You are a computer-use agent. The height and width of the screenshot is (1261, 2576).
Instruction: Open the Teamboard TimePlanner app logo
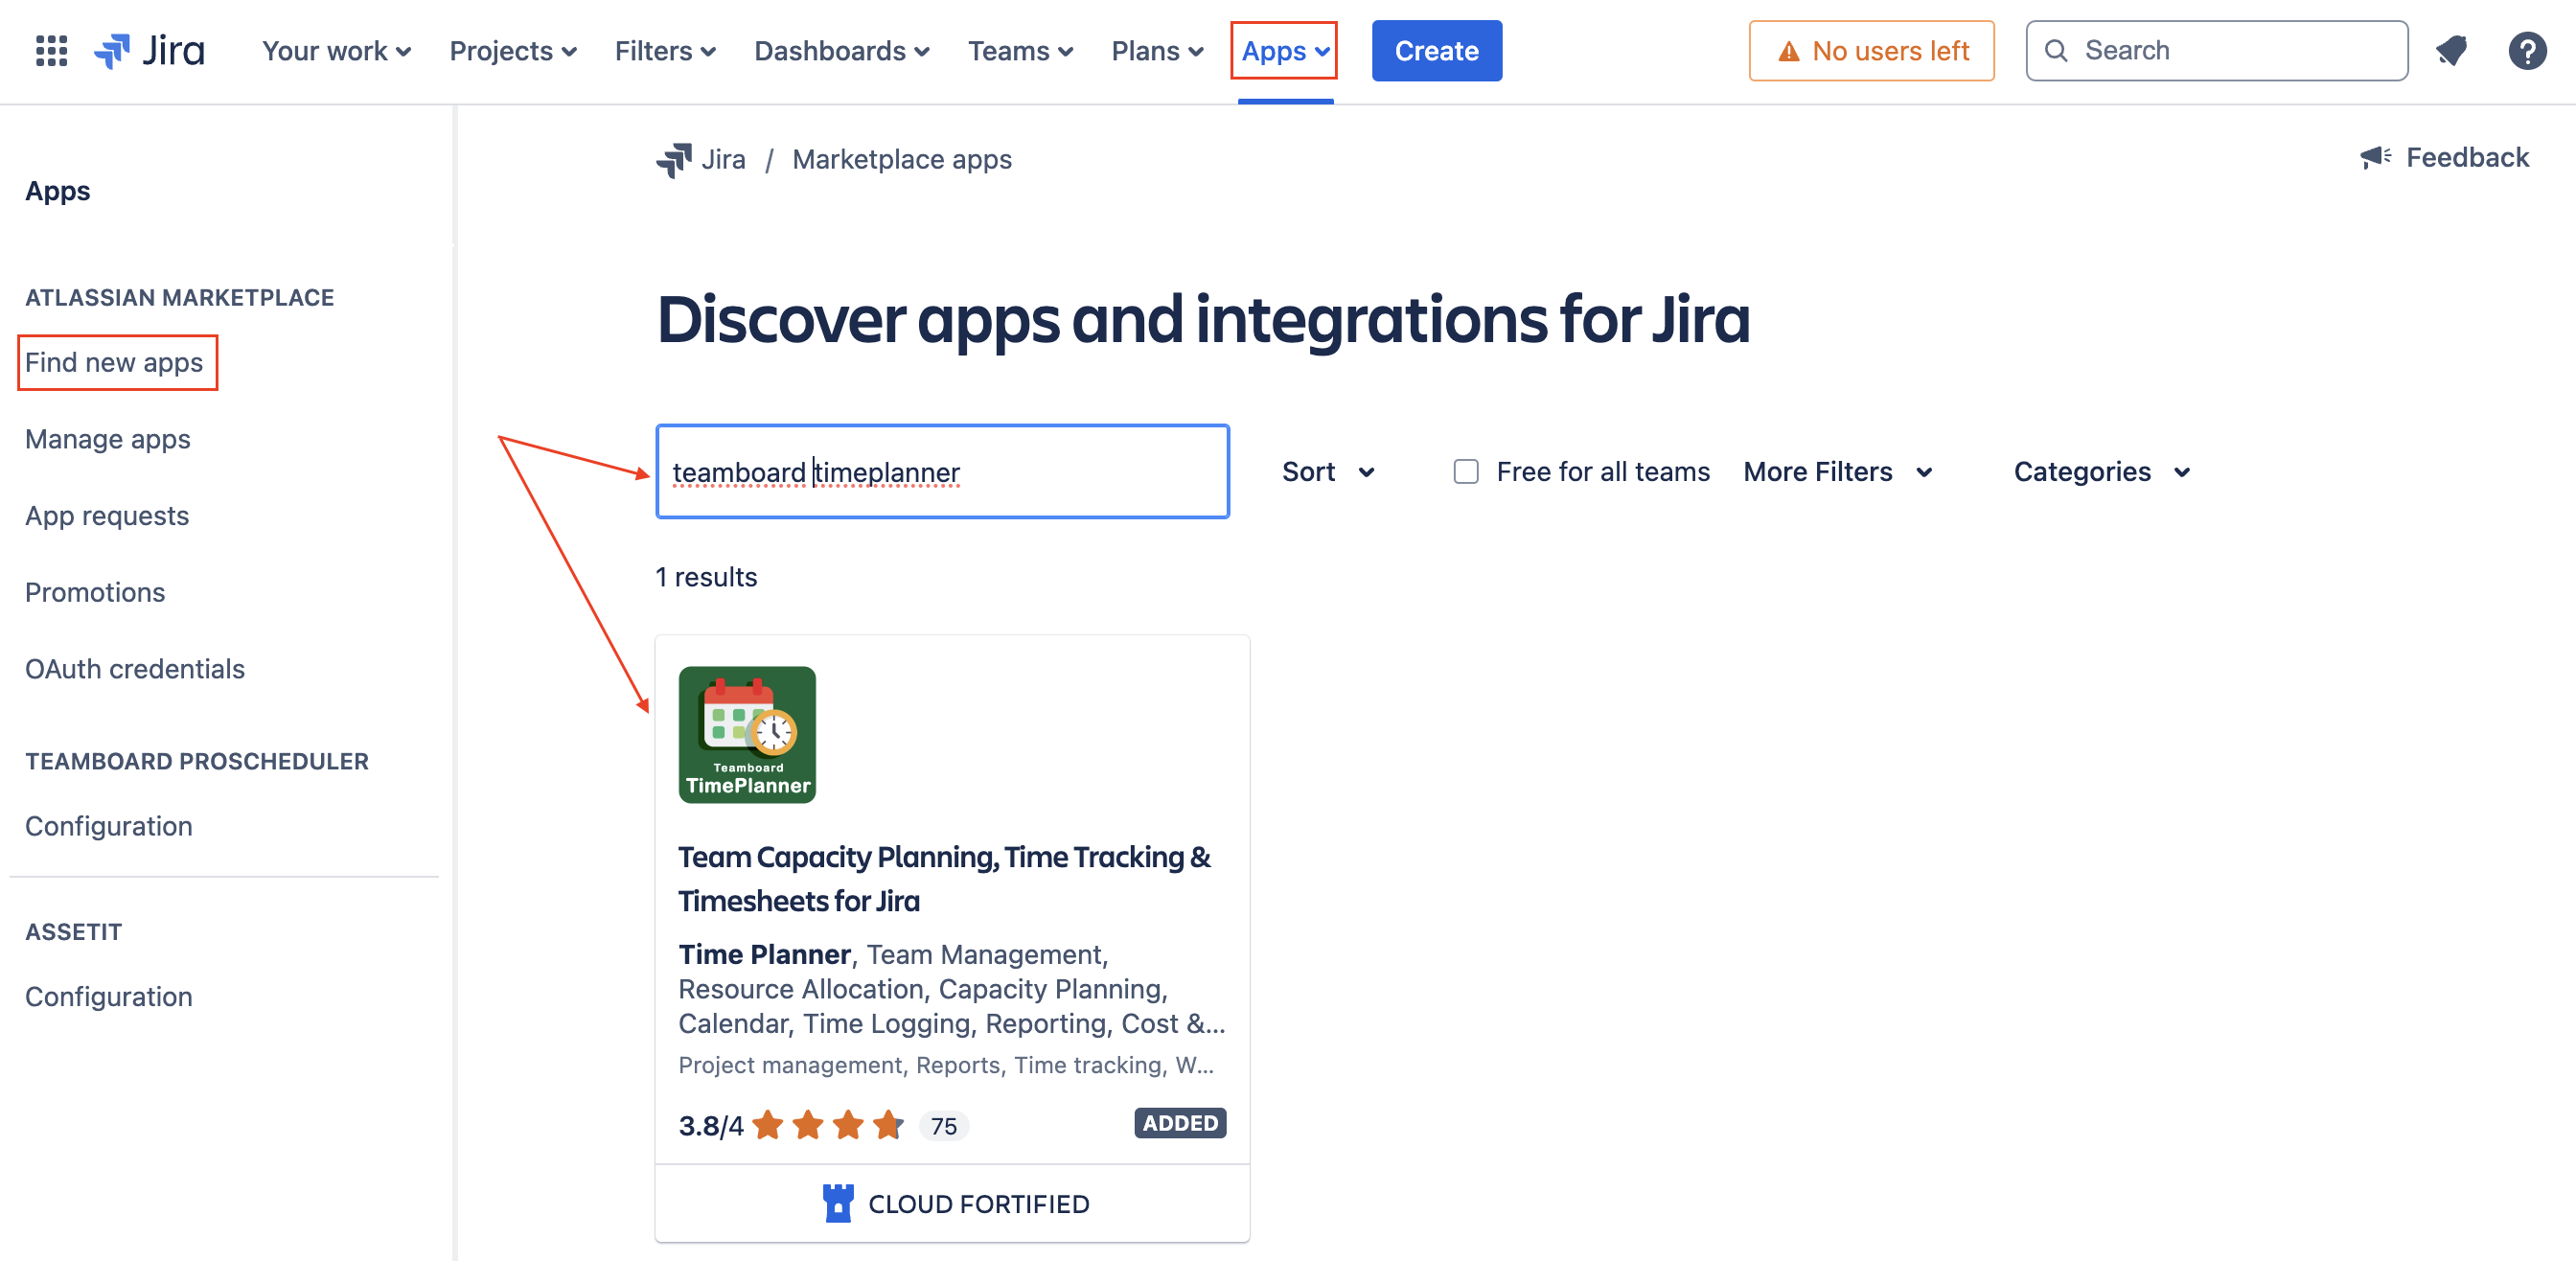pos(747,734)
